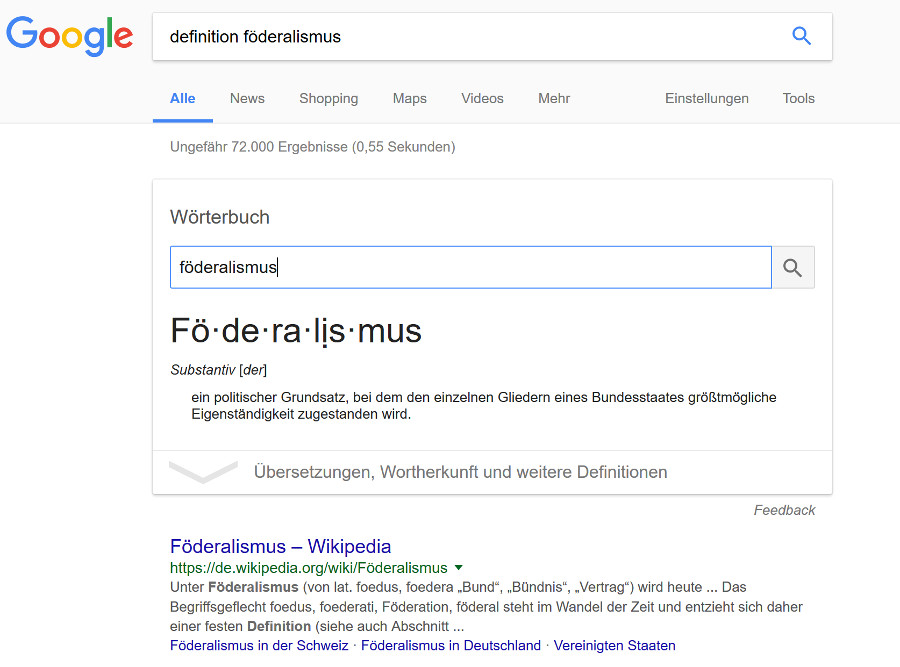Switch to the Maps tab
The image size is (900, 667).
(409, 98)
